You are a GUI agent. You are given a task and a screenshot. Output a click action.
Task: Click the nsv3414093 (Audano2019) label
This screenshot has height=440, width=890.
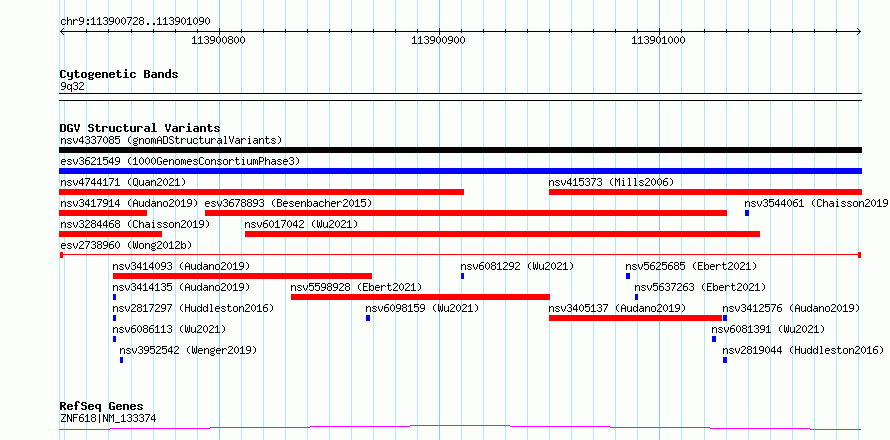tap(181, 266)
